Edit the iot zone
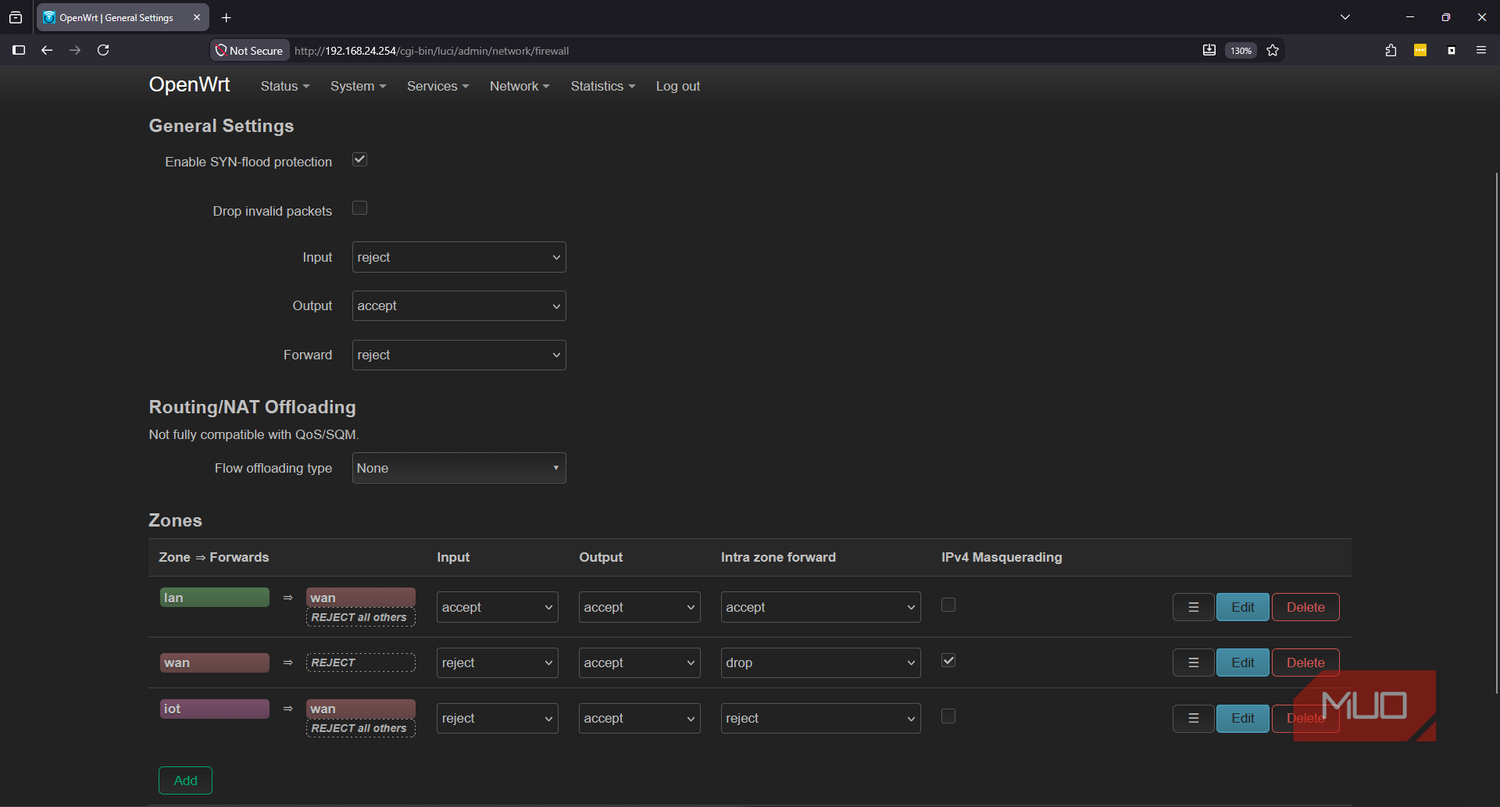 tap(1243, 718)
